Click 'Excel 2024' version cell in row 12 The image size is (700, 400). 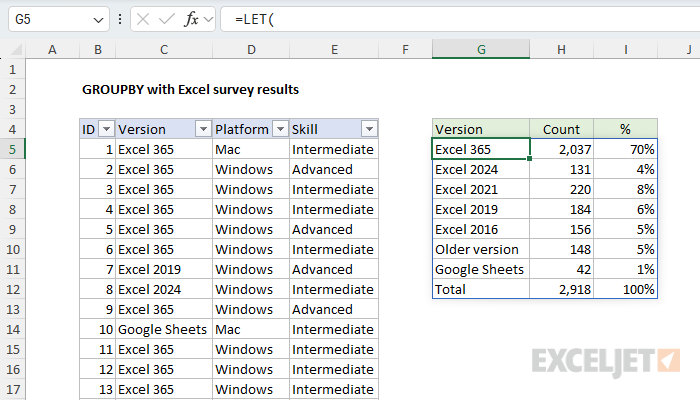(x=164, y=290)
